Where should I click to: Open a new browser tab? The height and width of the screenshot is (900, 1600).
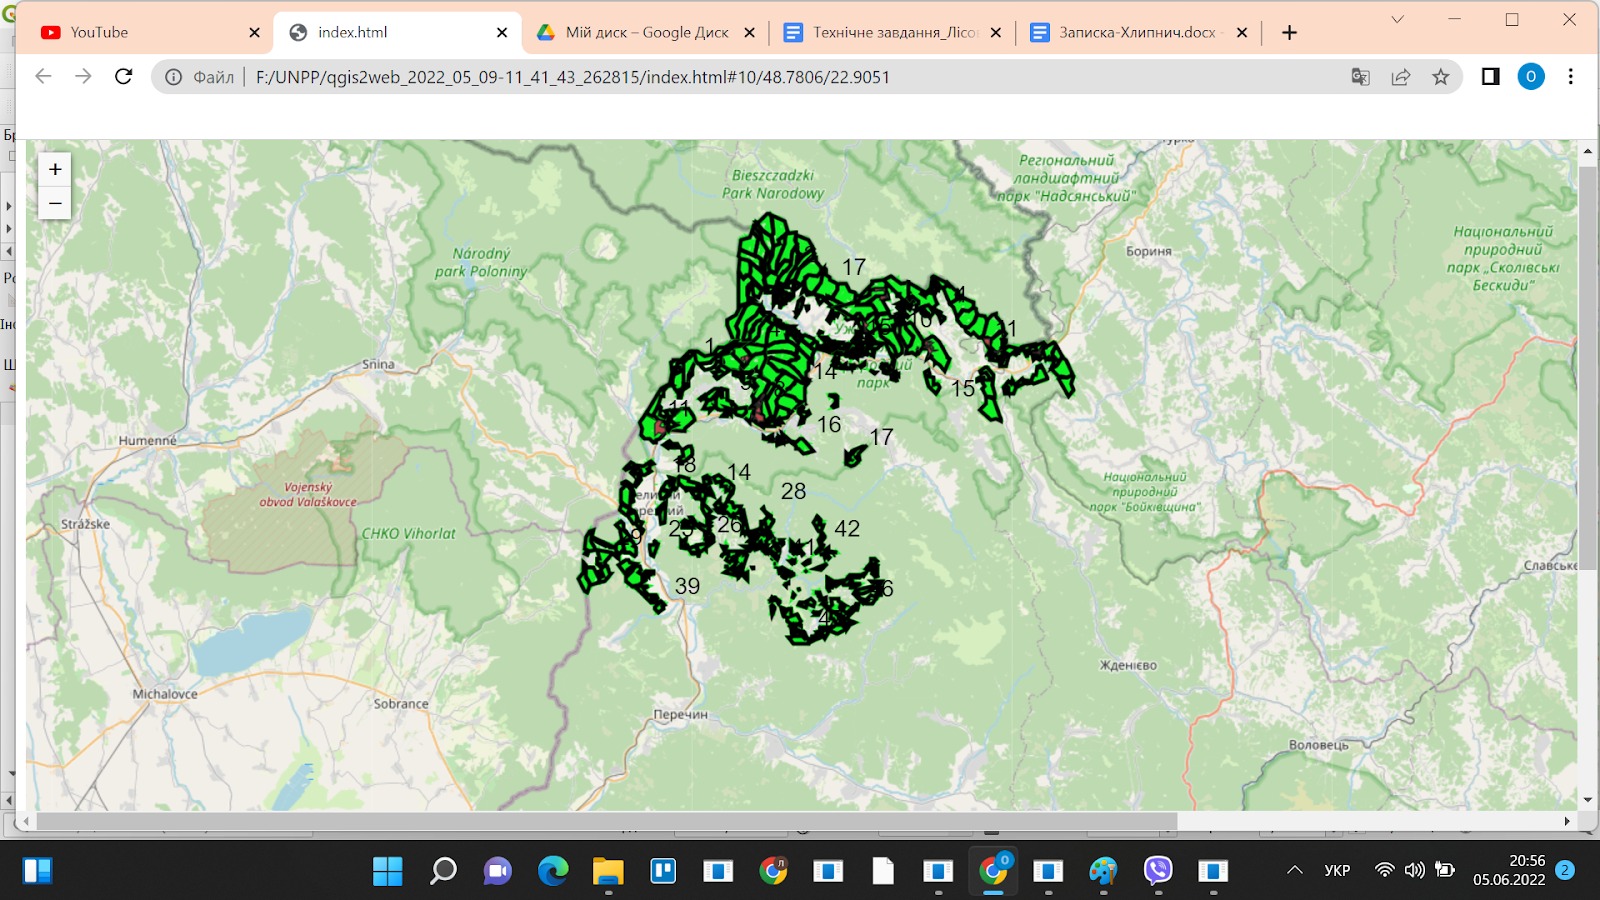[x=1289, y=33]
